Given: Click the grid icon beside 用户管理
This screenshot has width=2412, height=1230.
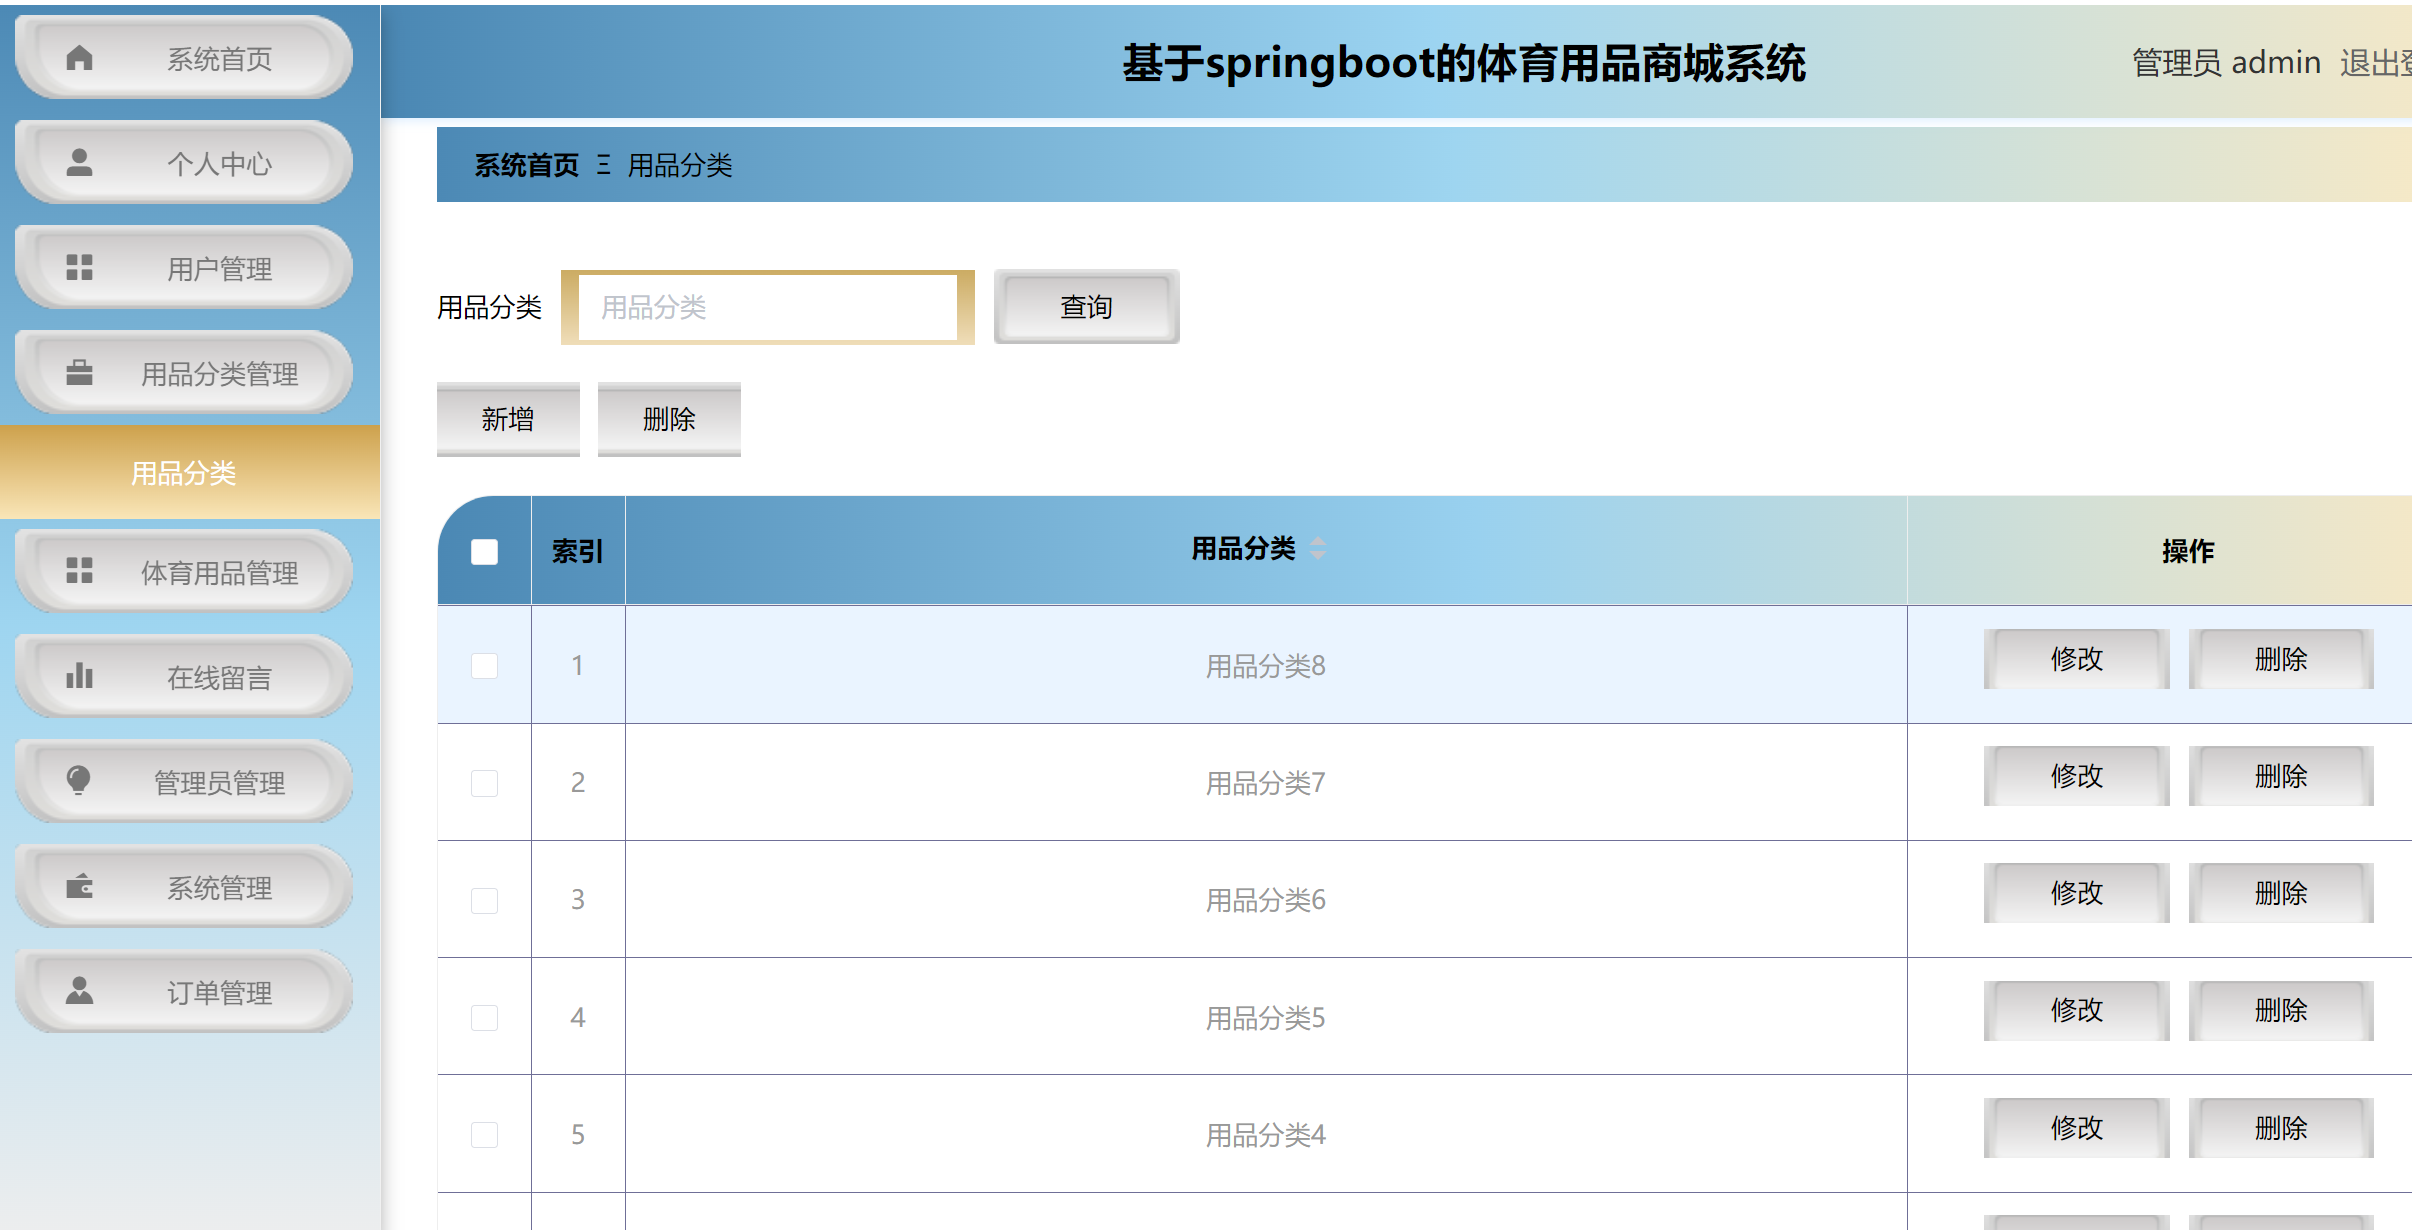Looking at the screenshot, I should point(79,267).
